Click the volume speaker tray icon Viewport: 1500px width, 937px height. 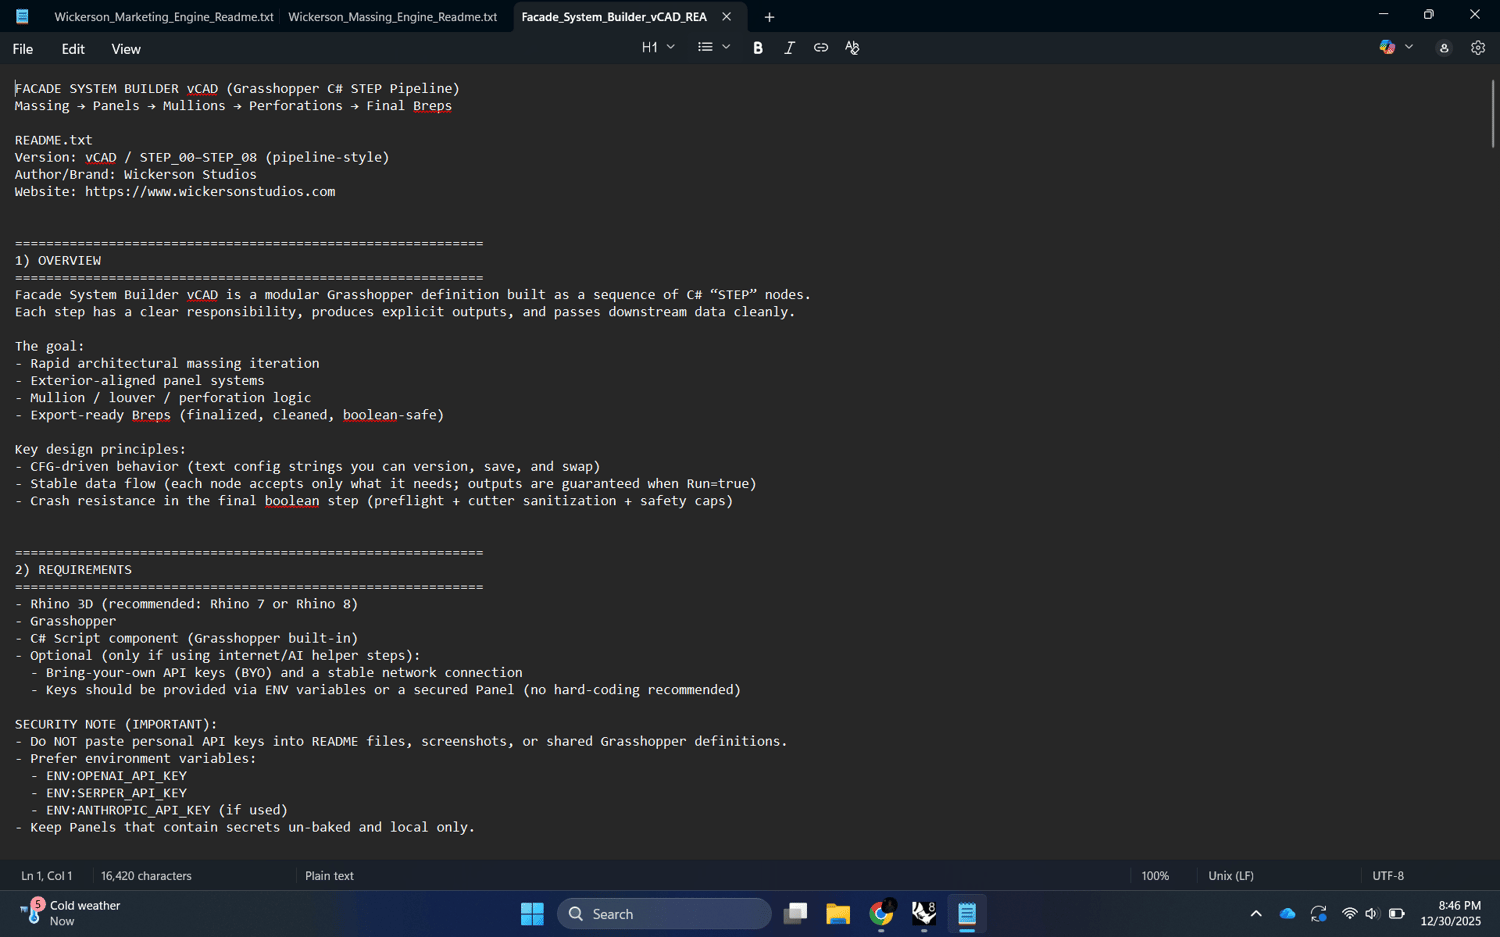click(1371, 914)
